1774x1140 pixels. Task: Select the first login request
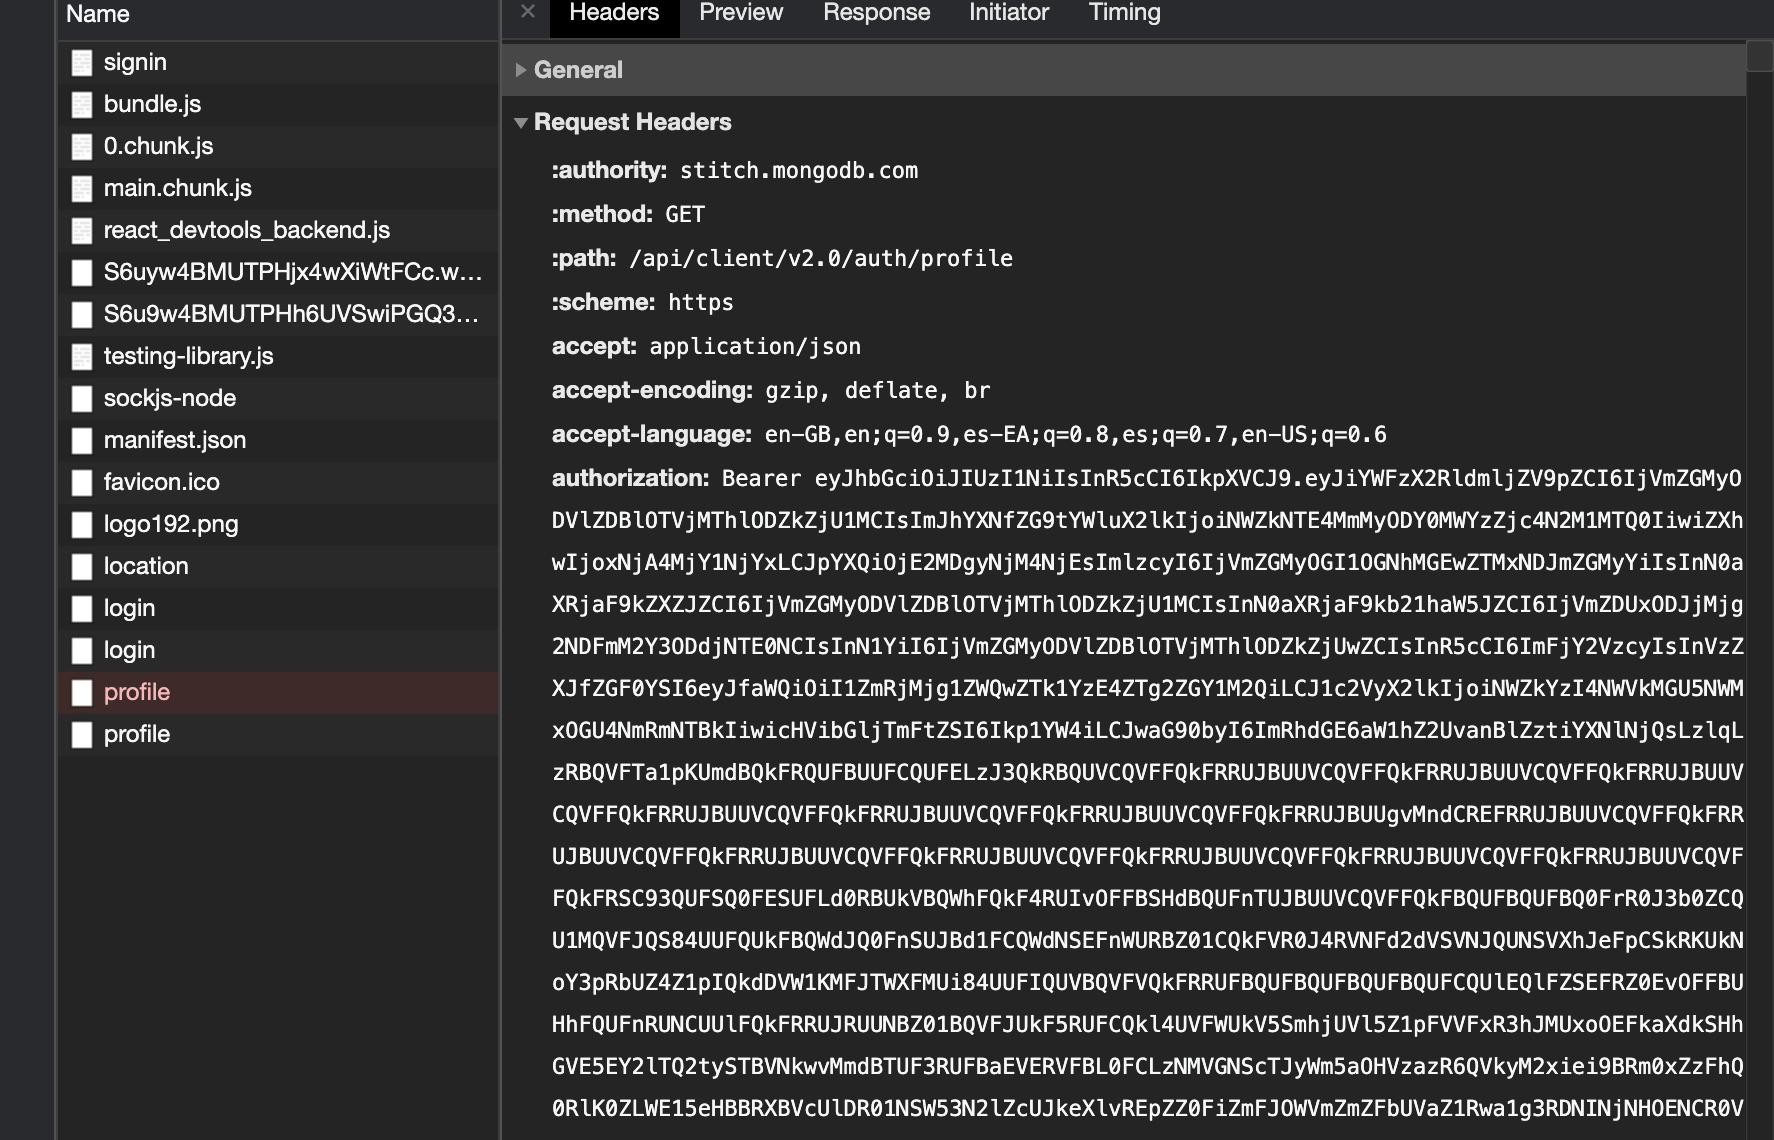click(x=130, y=608)
